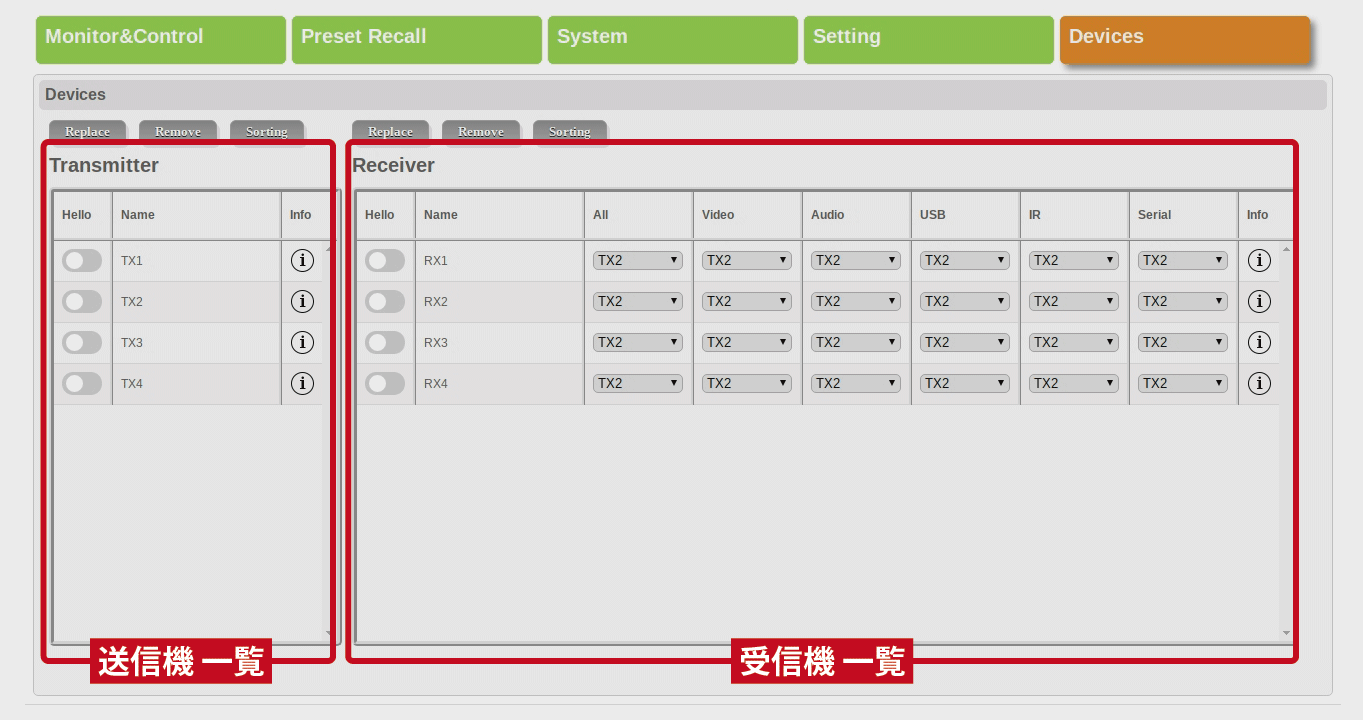Click Remove button above Receiver list
The height and width of the screenshot is (720, 1363).
481,132
